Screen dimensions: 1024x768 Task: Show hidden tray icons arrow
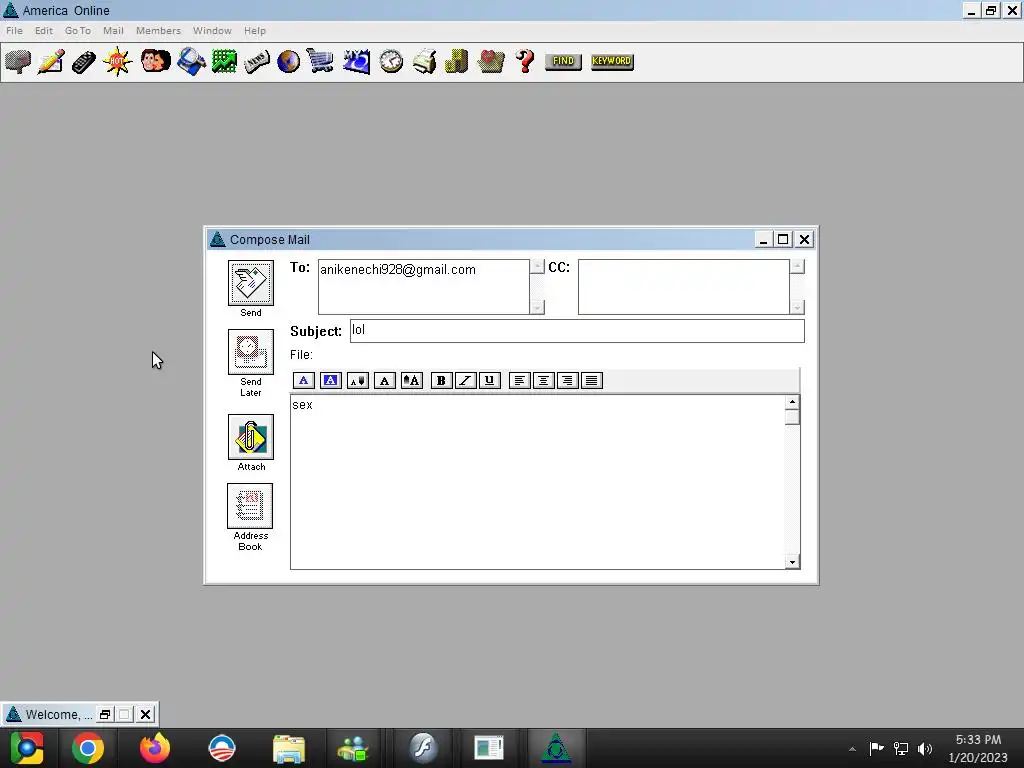pos(852,749)
